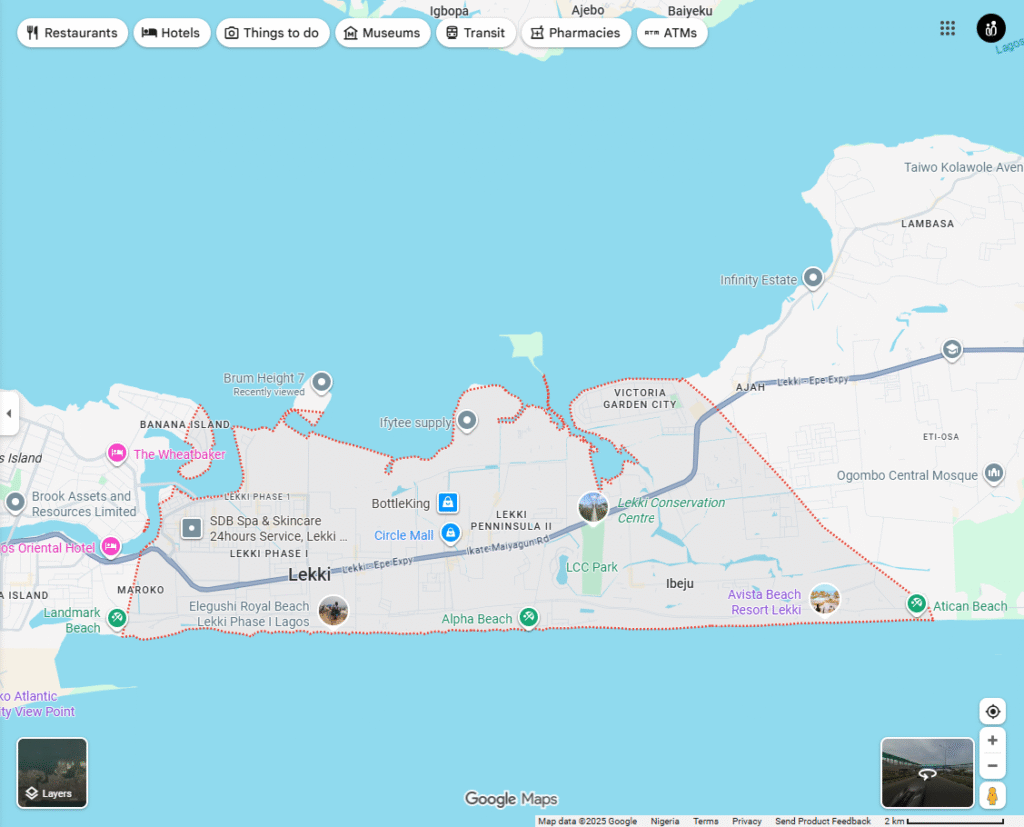Click the Victoria Garden City label
The image size is (1024, 827).
tap(640, 398)
